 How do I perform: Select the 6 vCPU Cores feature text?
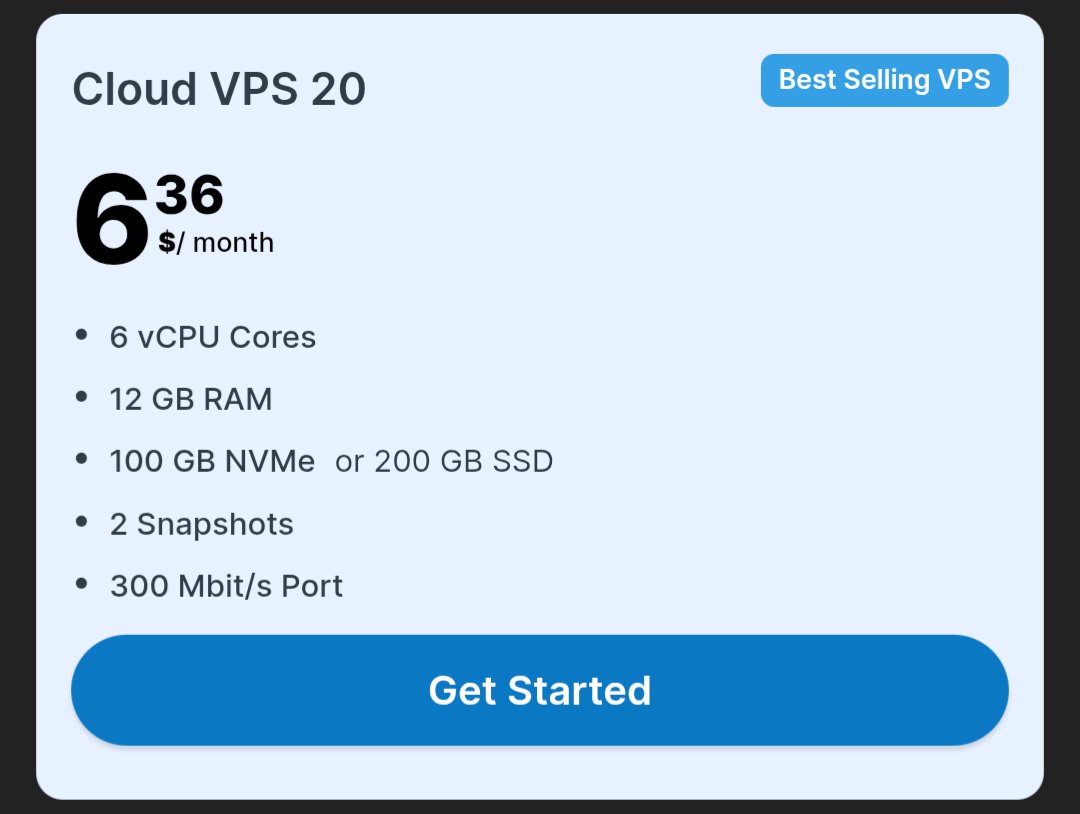click(x=212, y=337)
